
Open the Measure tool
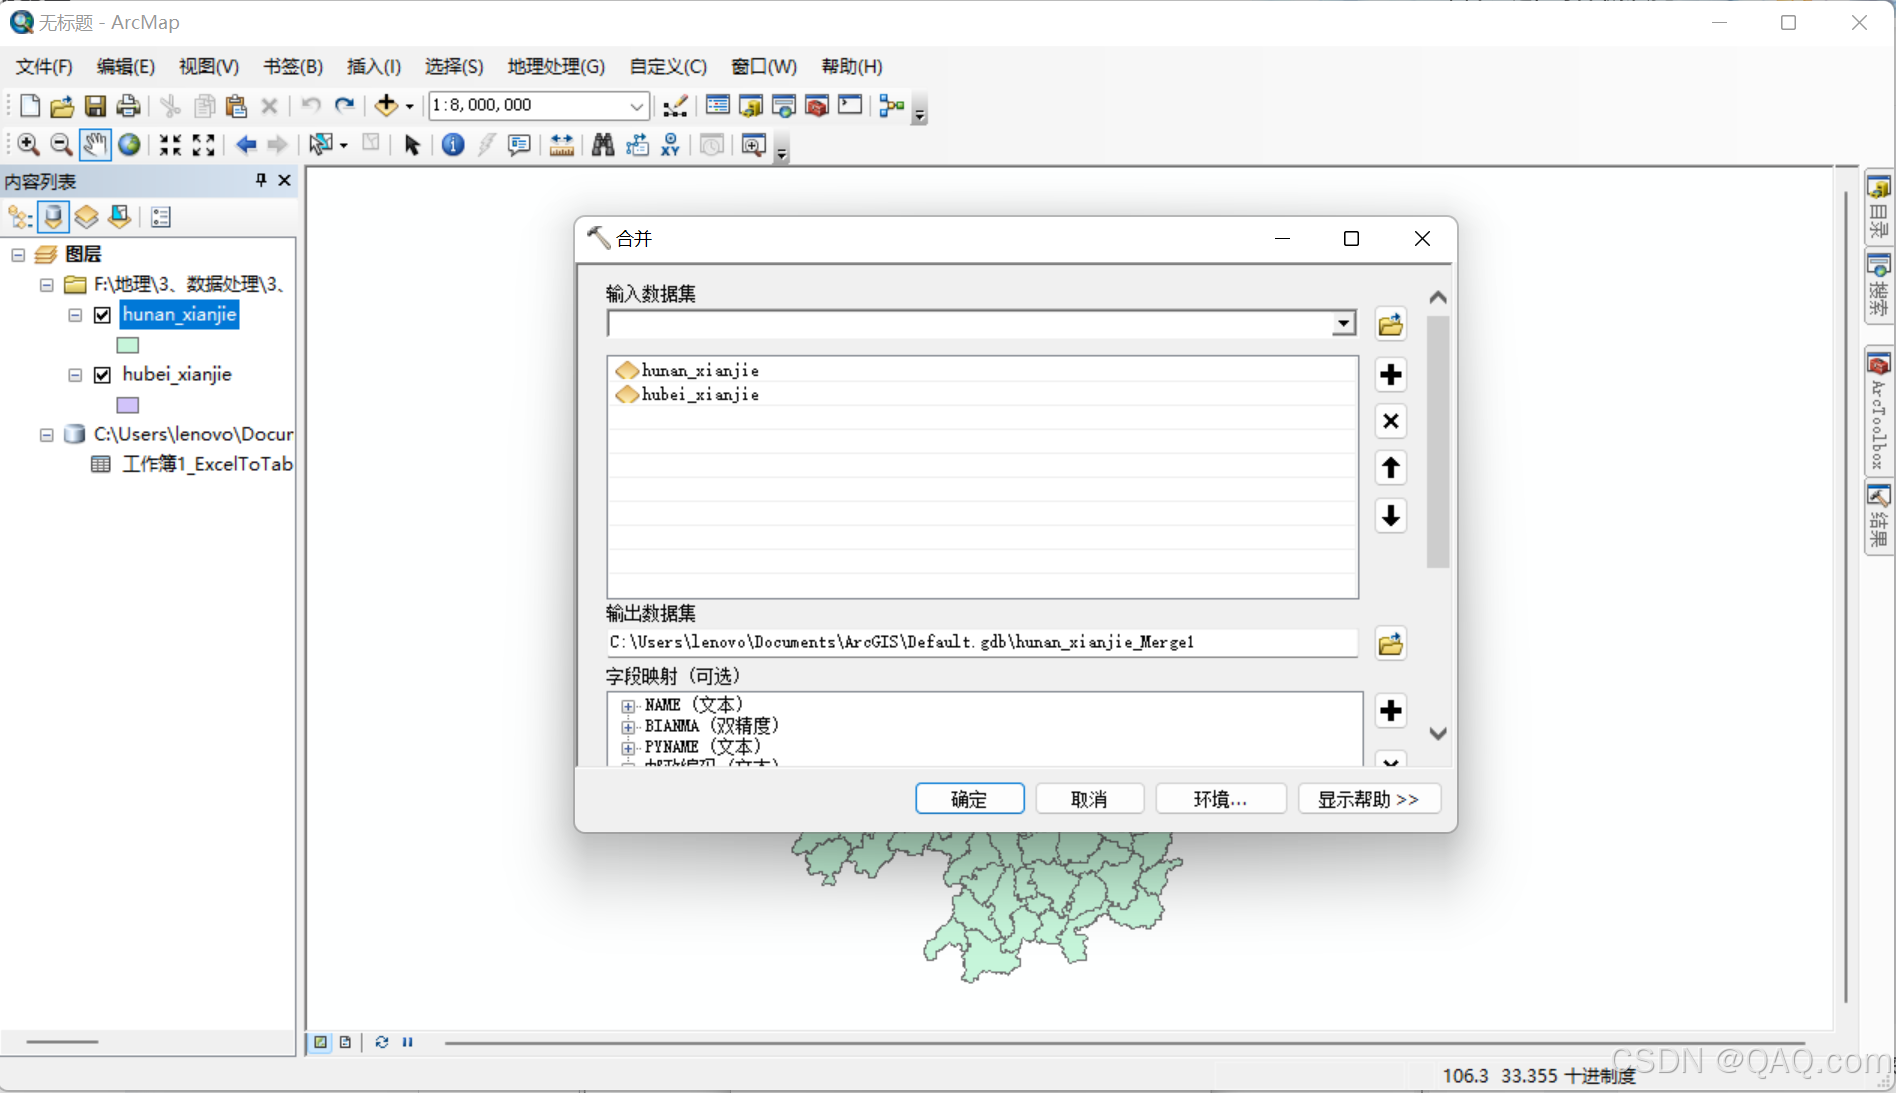(x=562, y=145)
